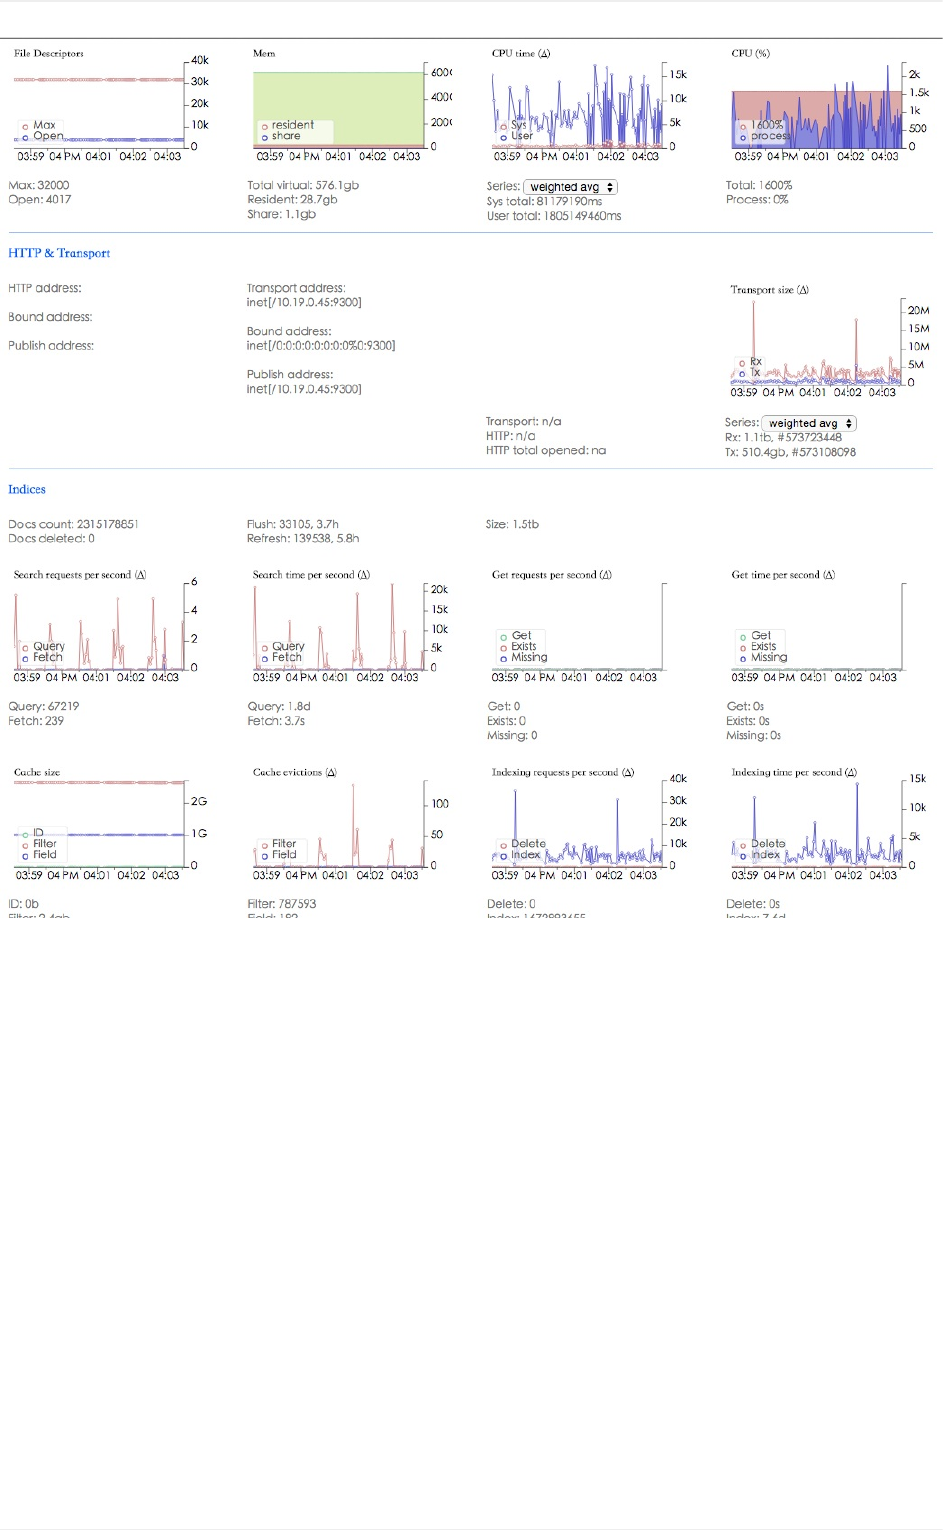
Task: Click the Search requests per second chart
Action: (99, 625)
